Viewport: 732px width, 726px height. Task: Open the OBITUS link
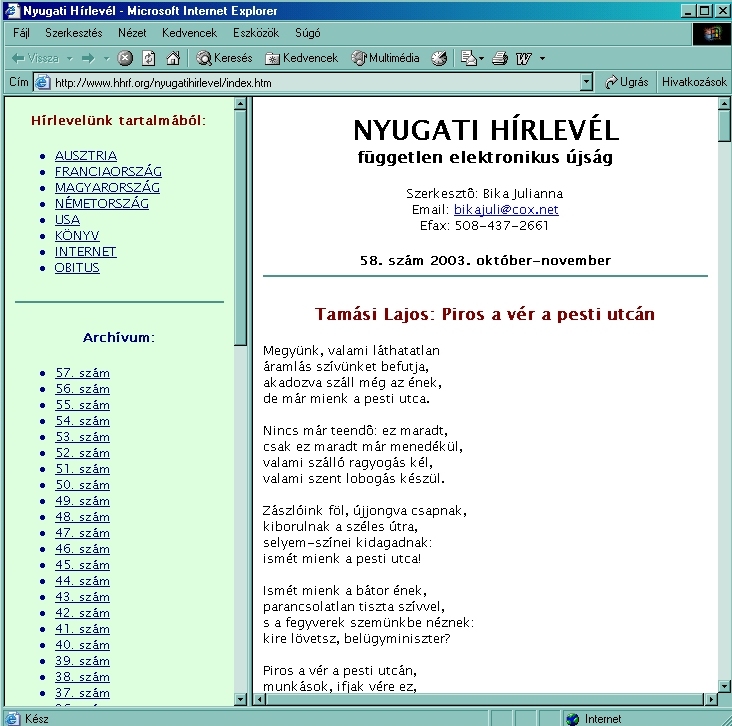77,268
